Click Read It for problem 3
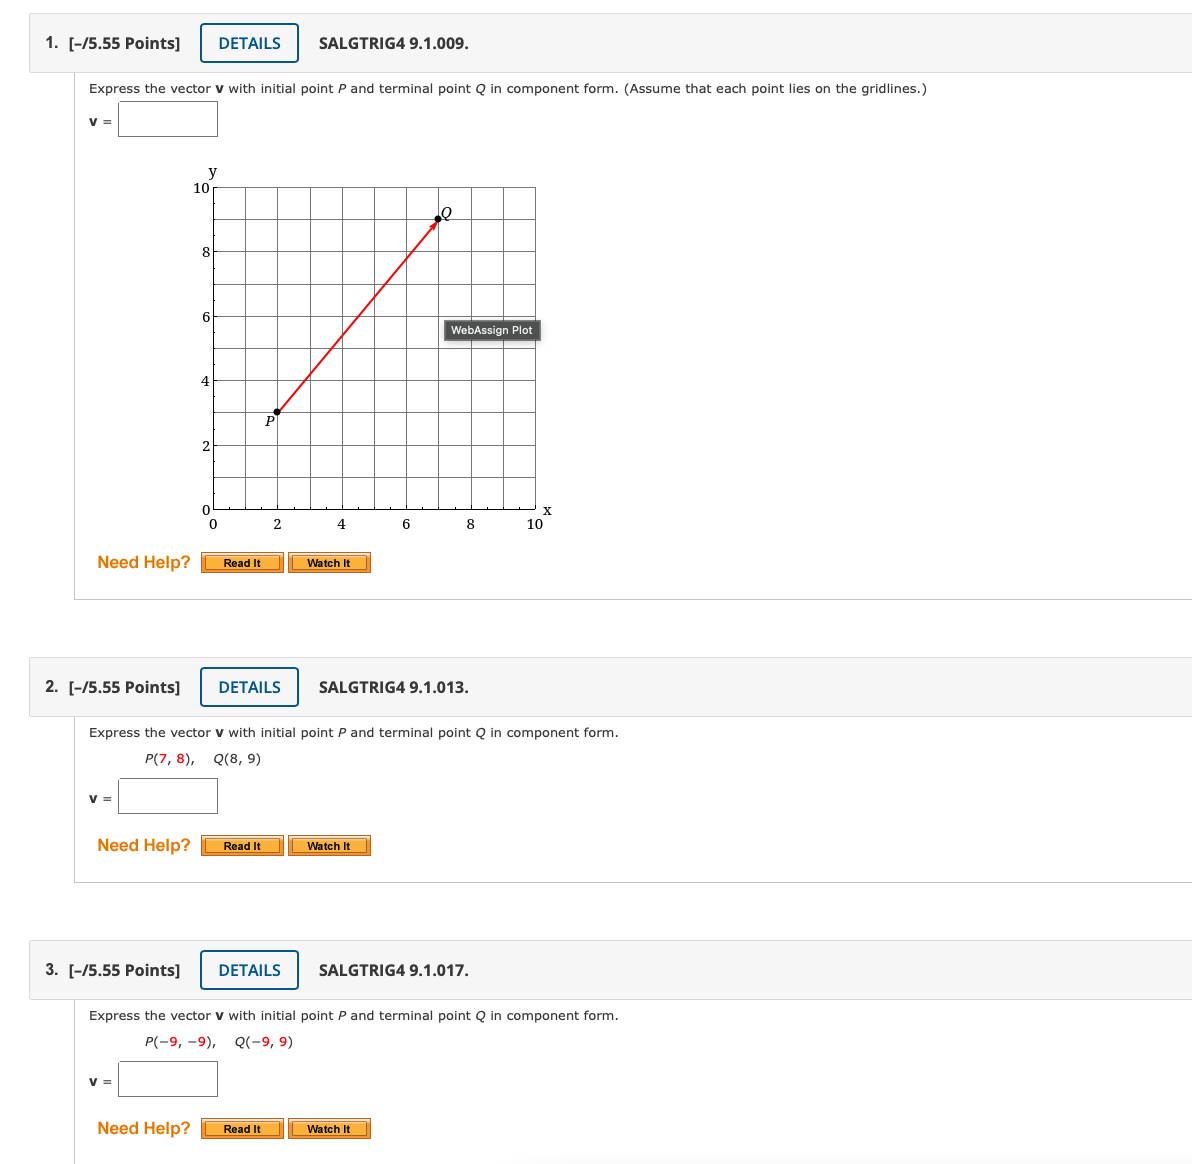The height and width of the screenshot is (1164, 1192). click(241, 1128)
